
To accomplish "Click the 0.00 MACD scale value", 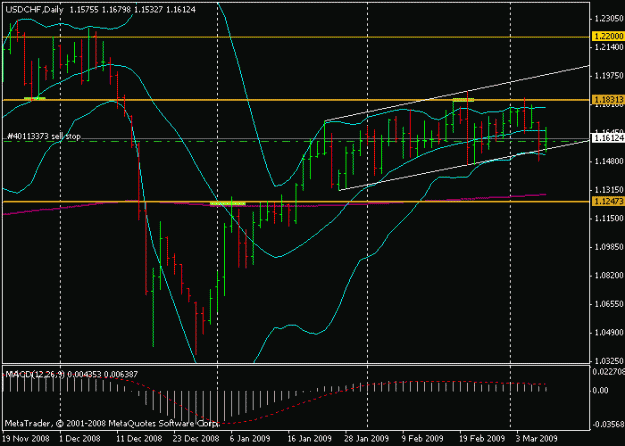I will click(601, 391).
